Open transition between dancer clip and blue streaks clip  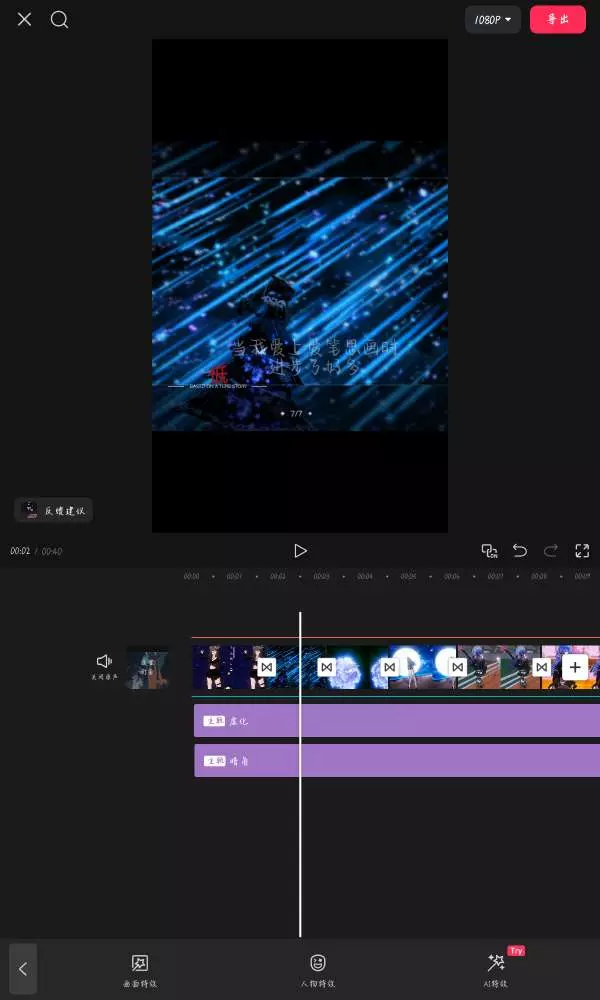267,667
